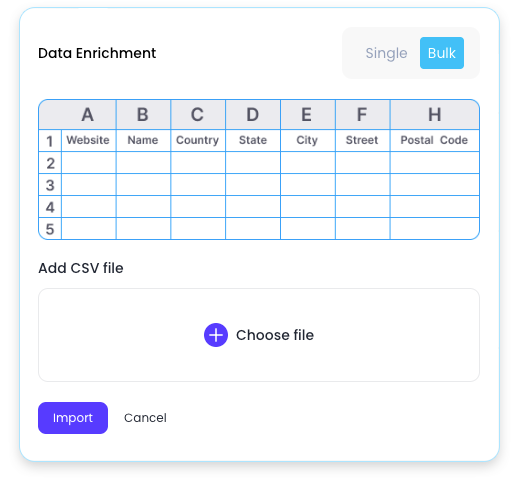Click the Import button
Viewport: 519px width, 485px height.
tap(73, 418)
